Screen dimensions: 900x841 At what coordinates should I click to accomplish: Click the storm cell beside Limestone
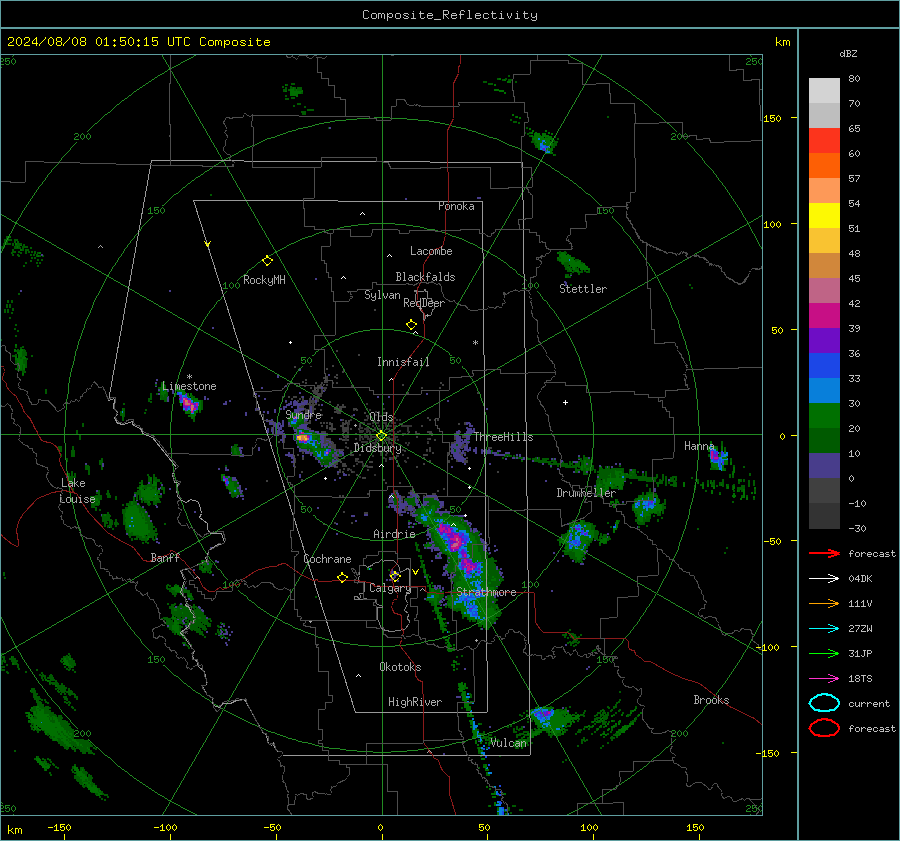[188, 405]
